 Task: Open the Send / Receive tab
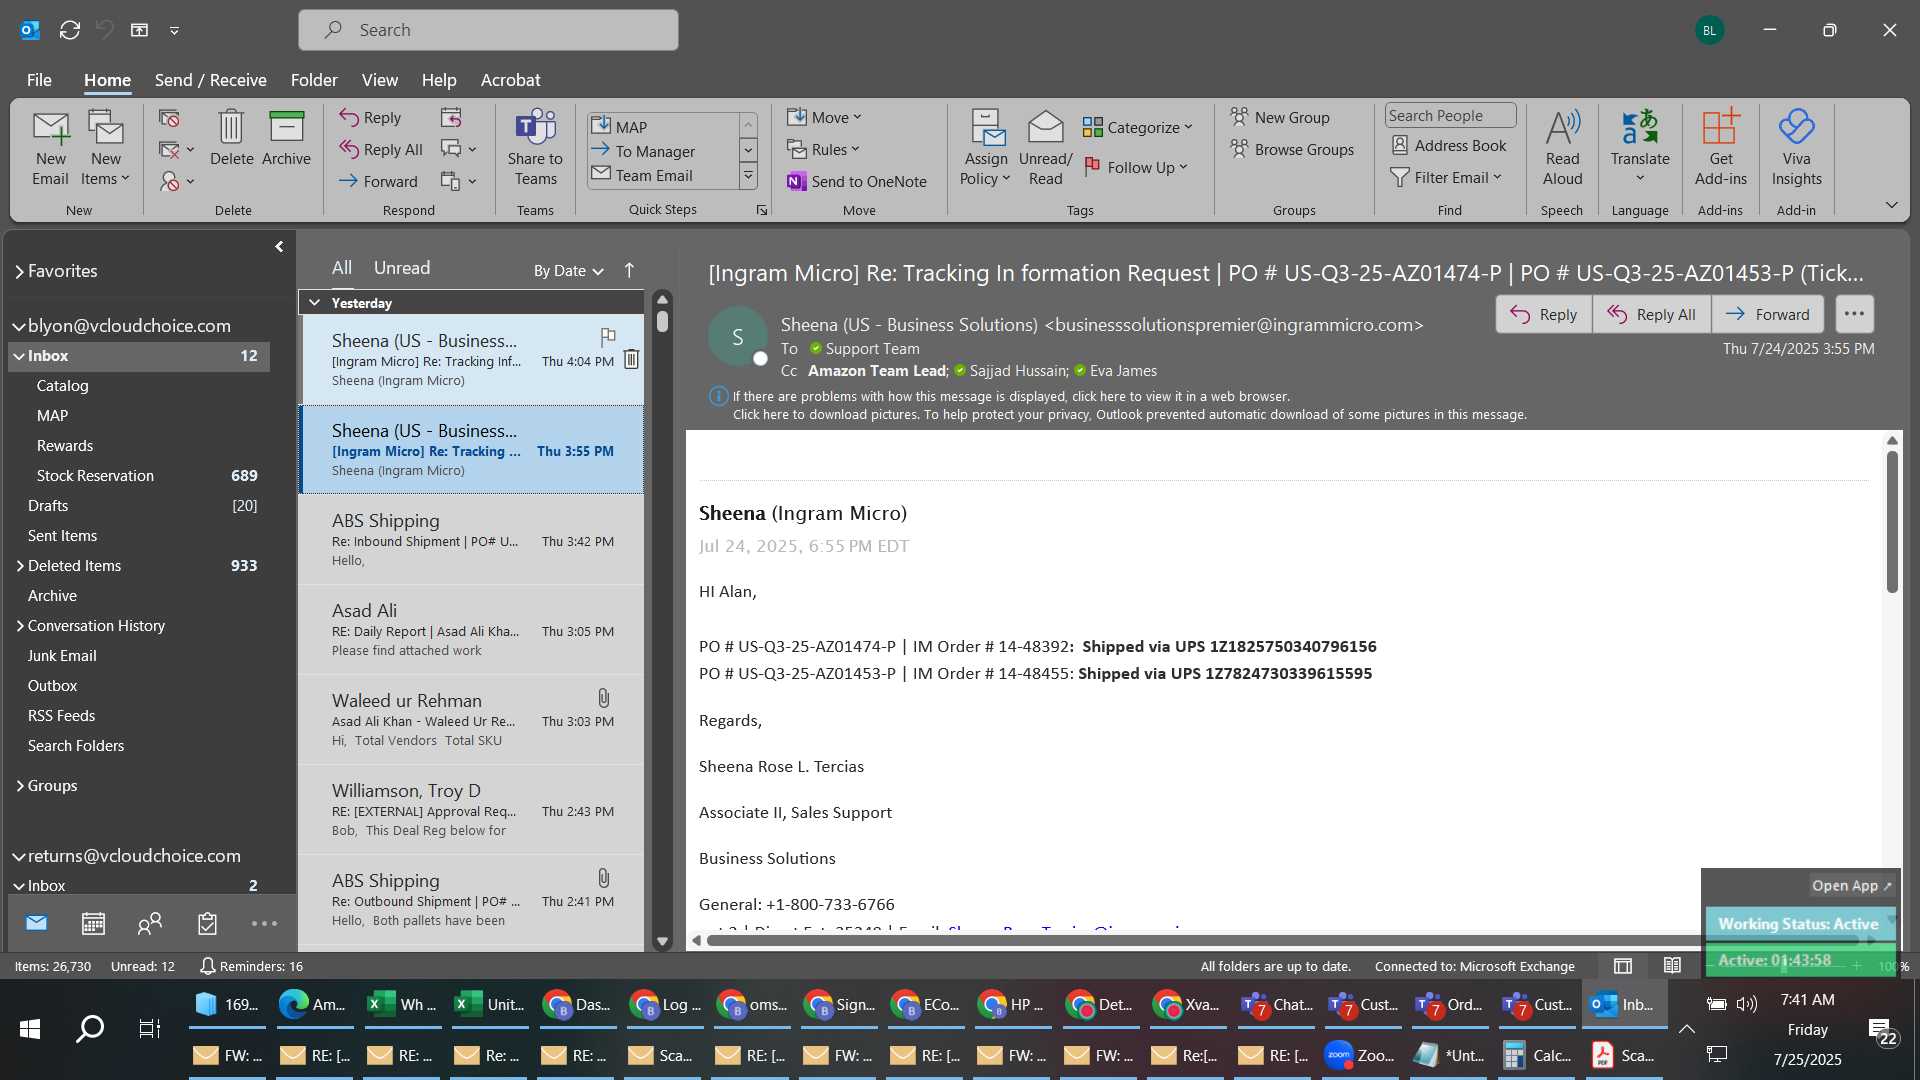(x=210, y=80)
